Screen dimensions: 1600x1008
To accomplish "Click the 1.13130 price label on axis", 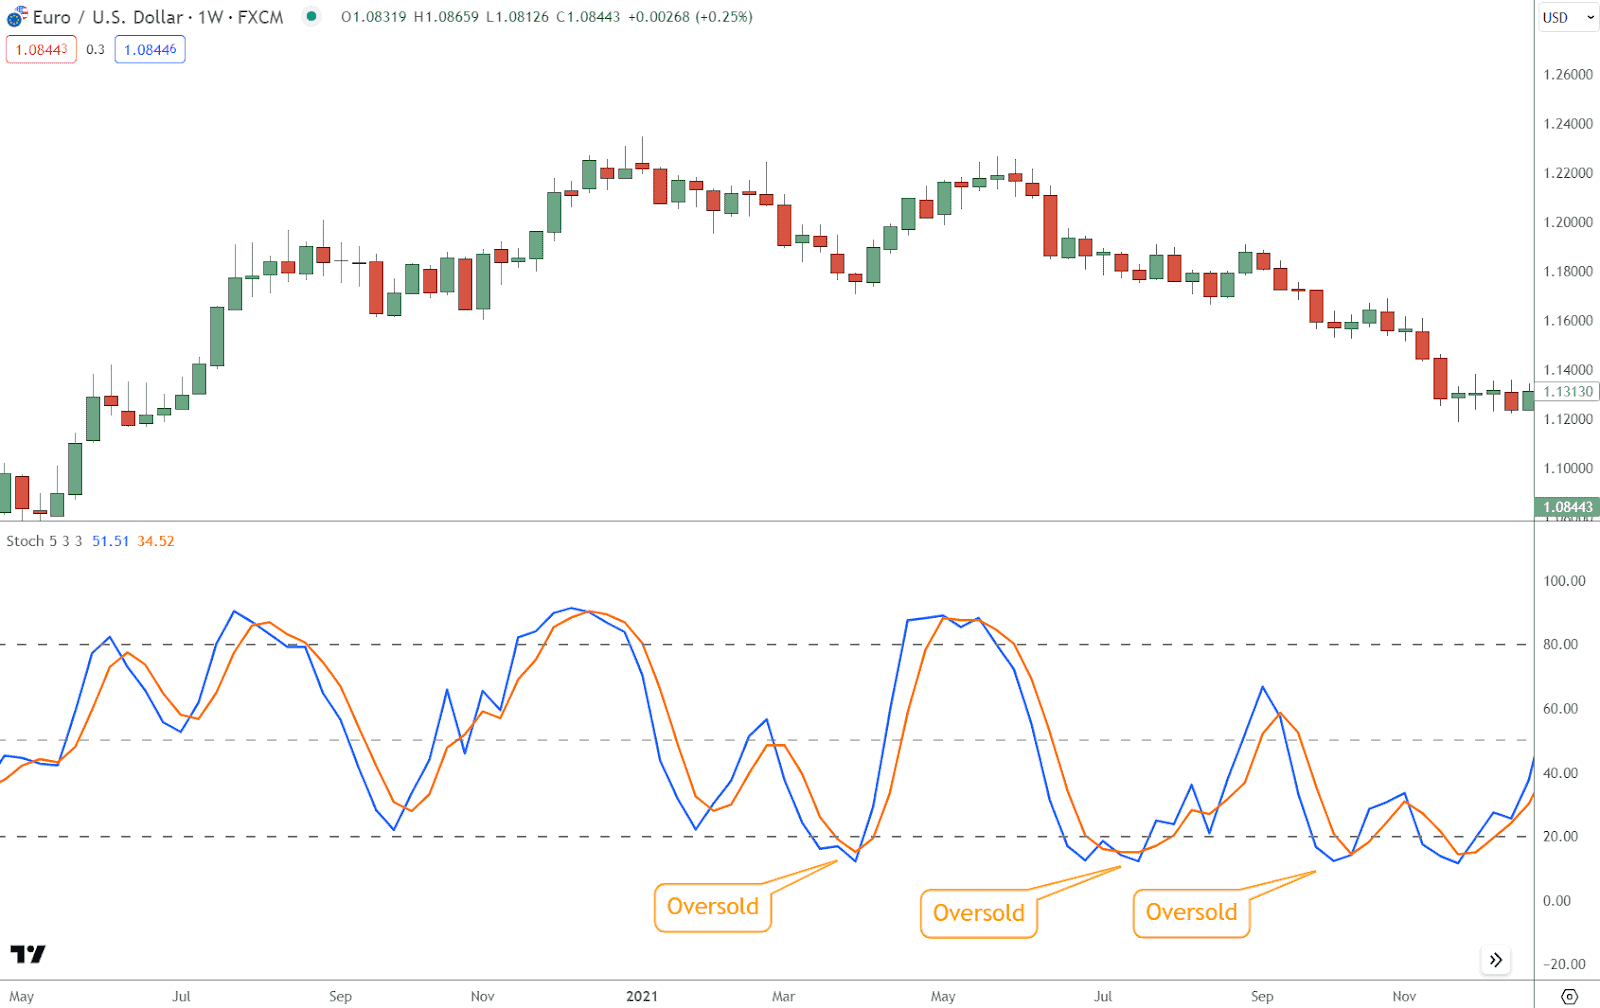I will pos(1567,392).
